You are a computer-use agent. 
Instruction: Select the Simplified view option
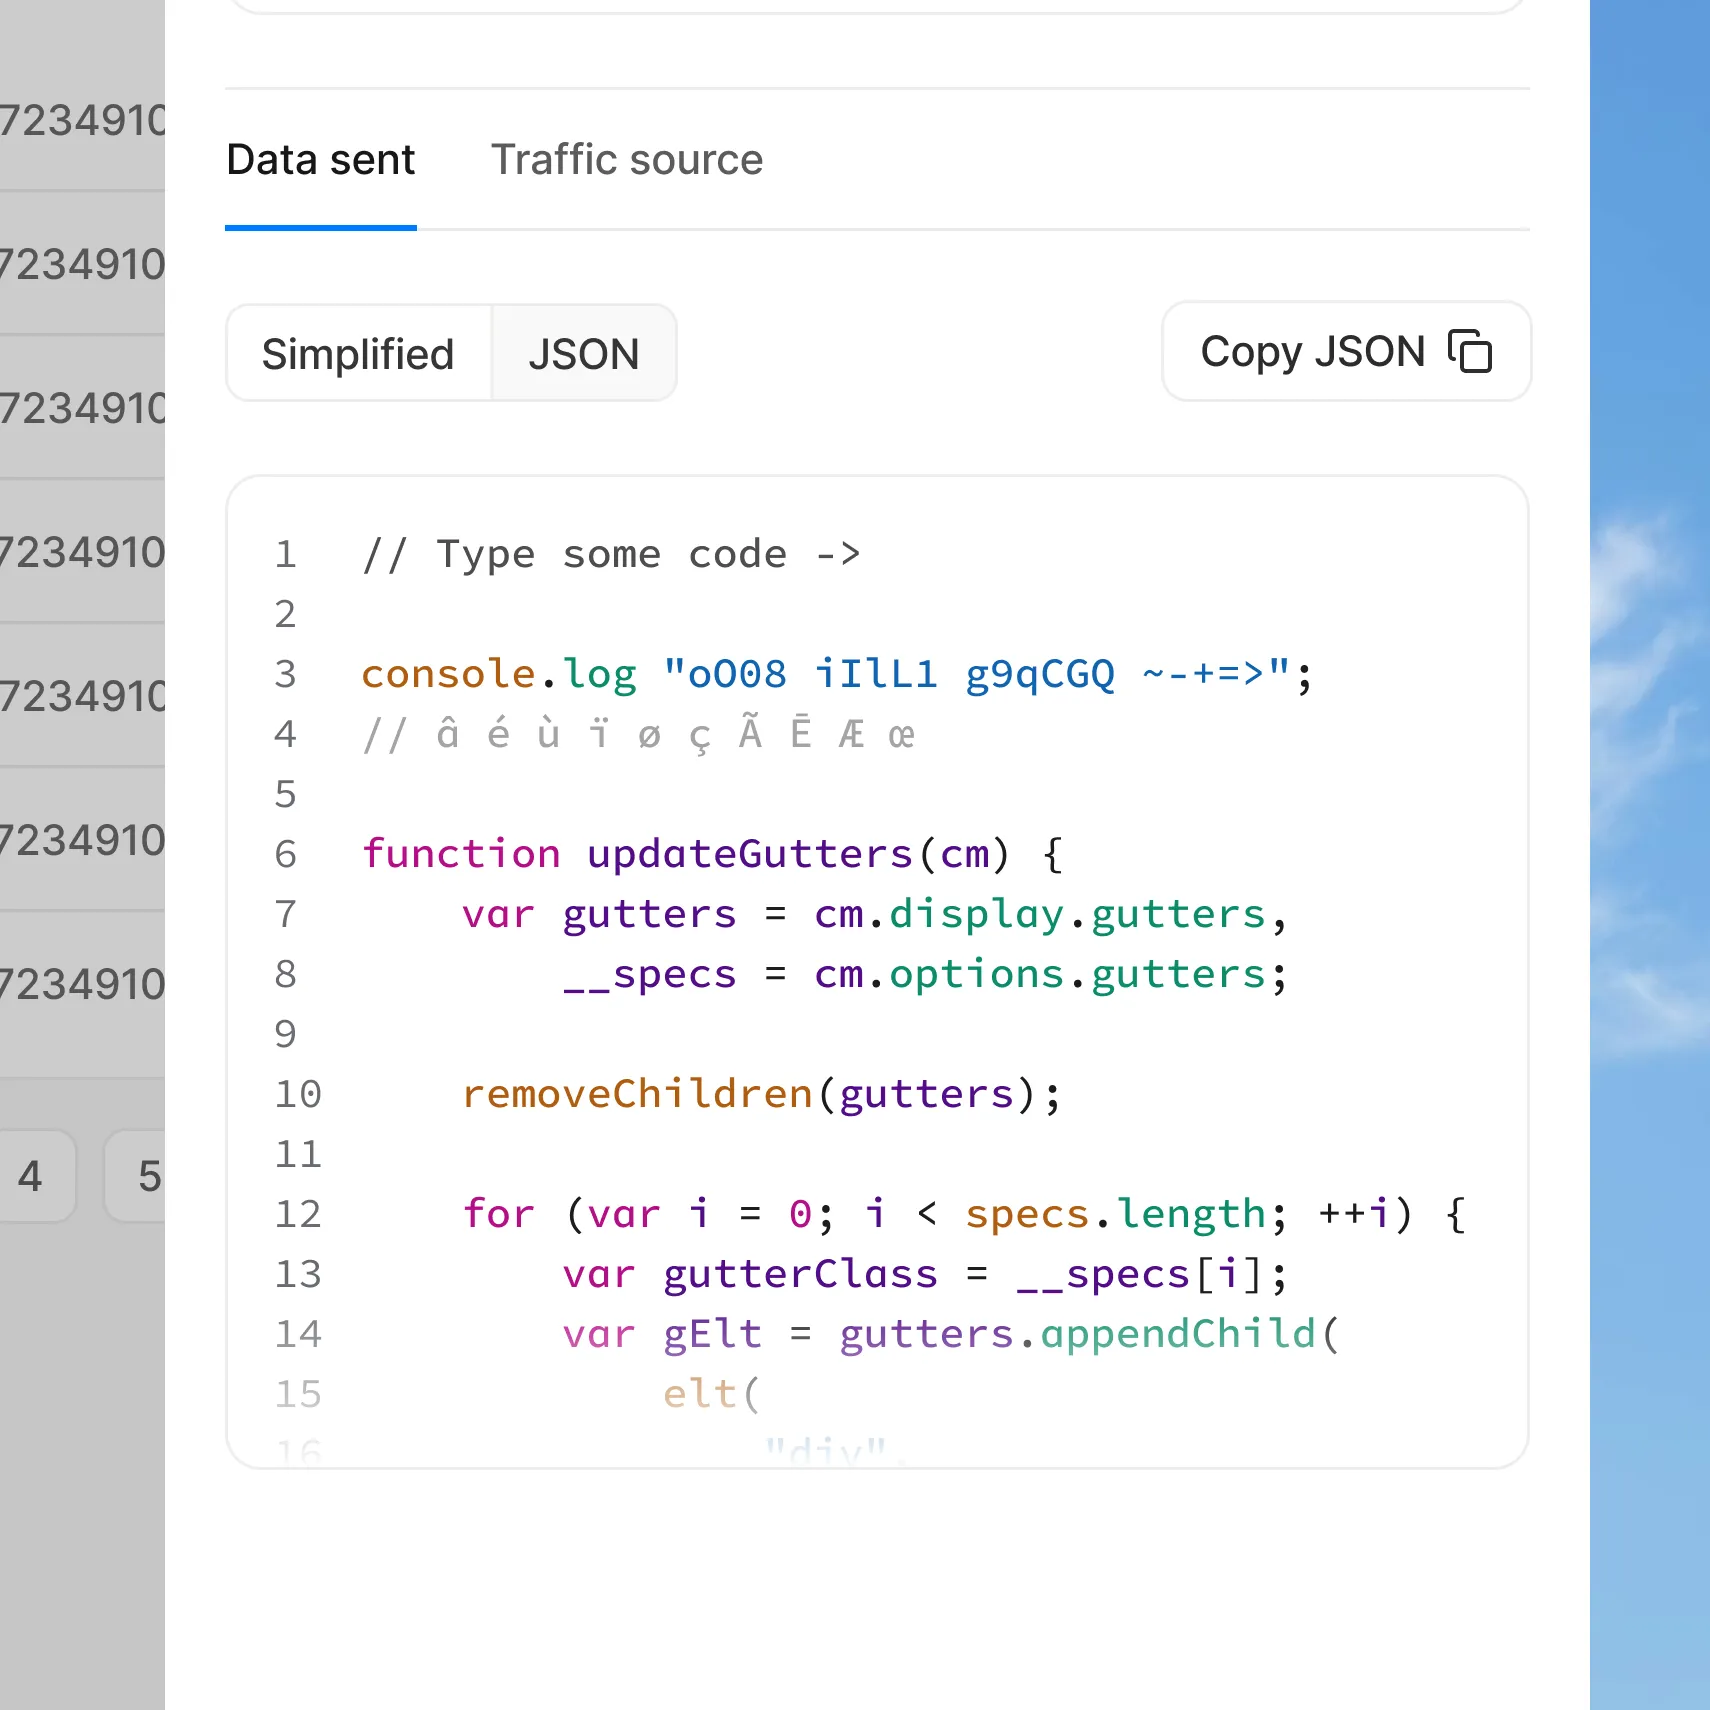tap(359, 354)
